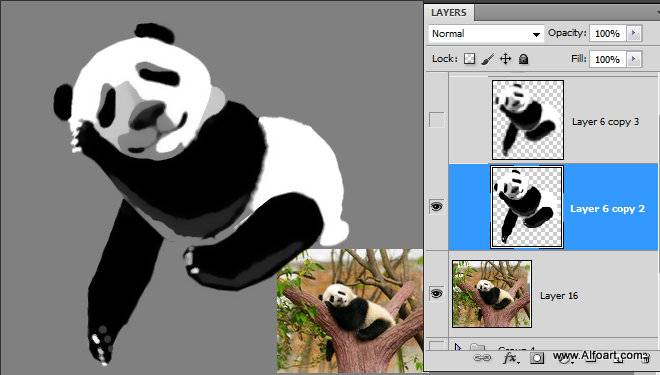Click the Opacity 100% field
Image resolution: width=660 pixels, height=375 pixels.
click(608, 34)
